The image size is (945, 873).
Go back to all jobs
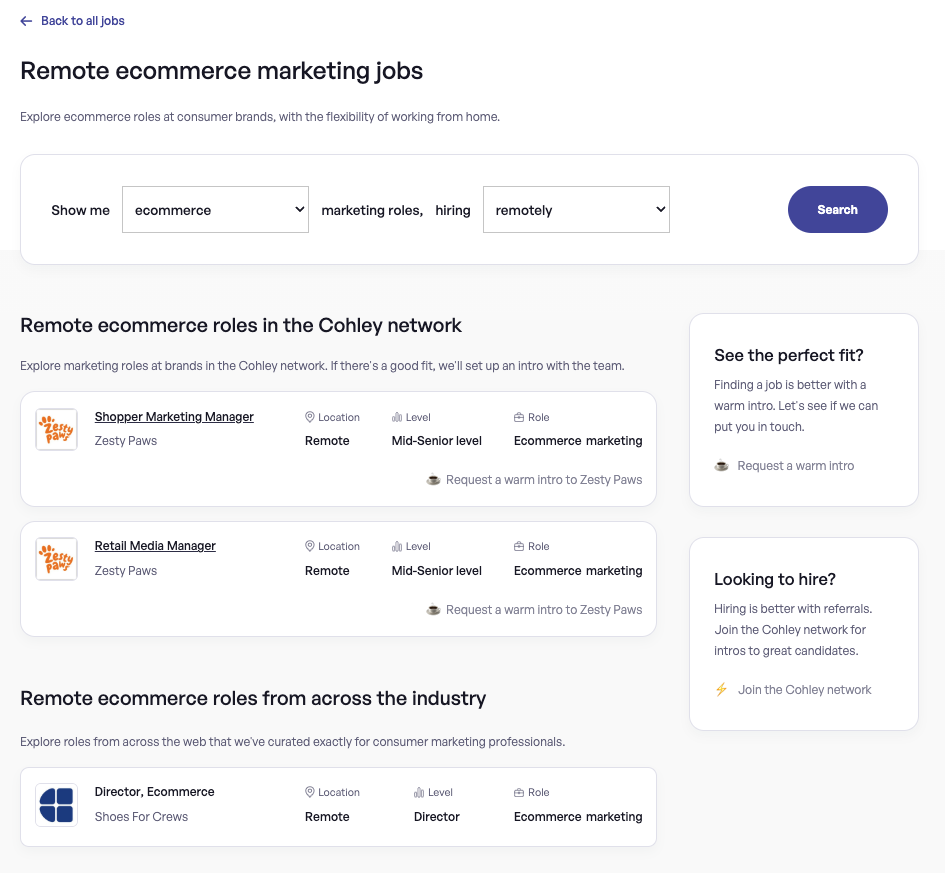coord(82,21)
